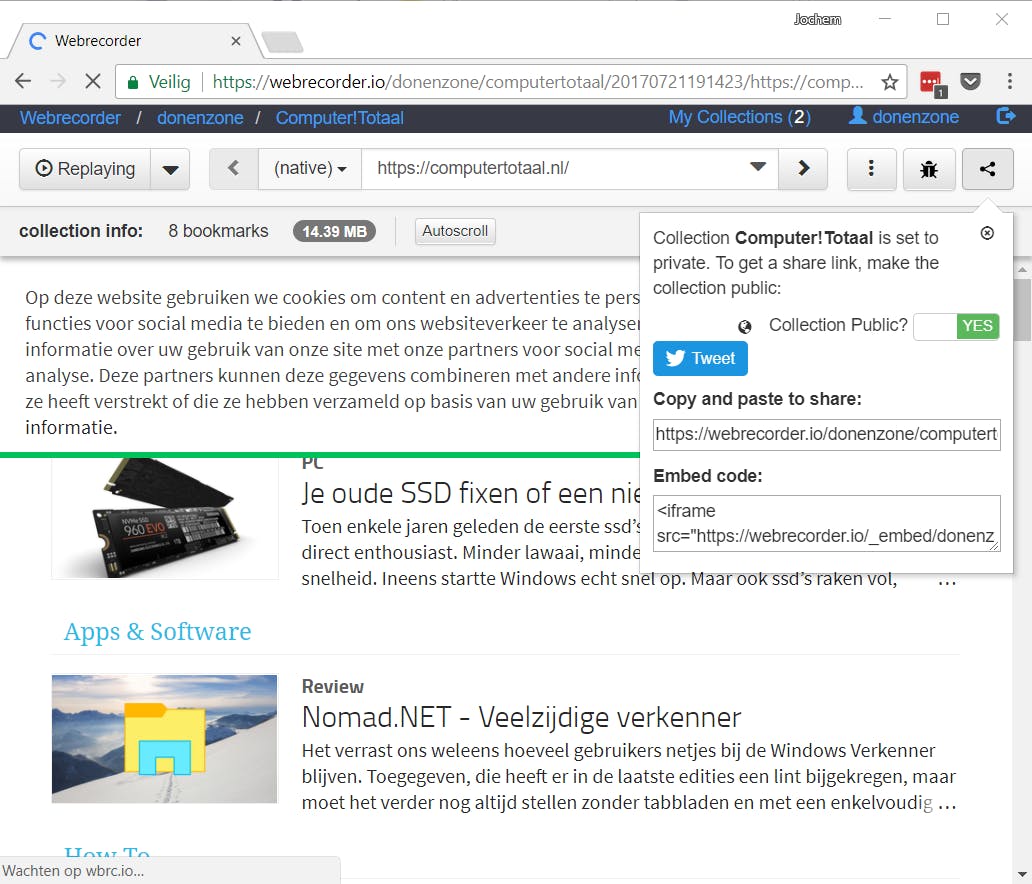Image resolution: width=1032 pixels, height=884 pixels.
Task: Open Chrome three-dot menu
Action: click(1010, 82)
